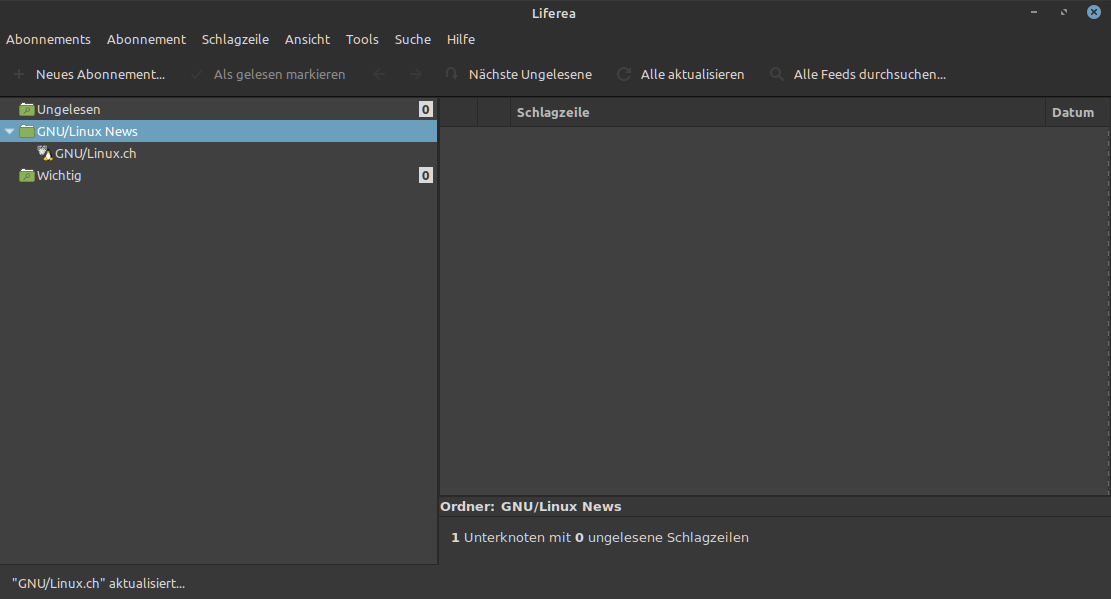Click the back arrow toolbar icon
1111x599 pixels.
(380, 74)
